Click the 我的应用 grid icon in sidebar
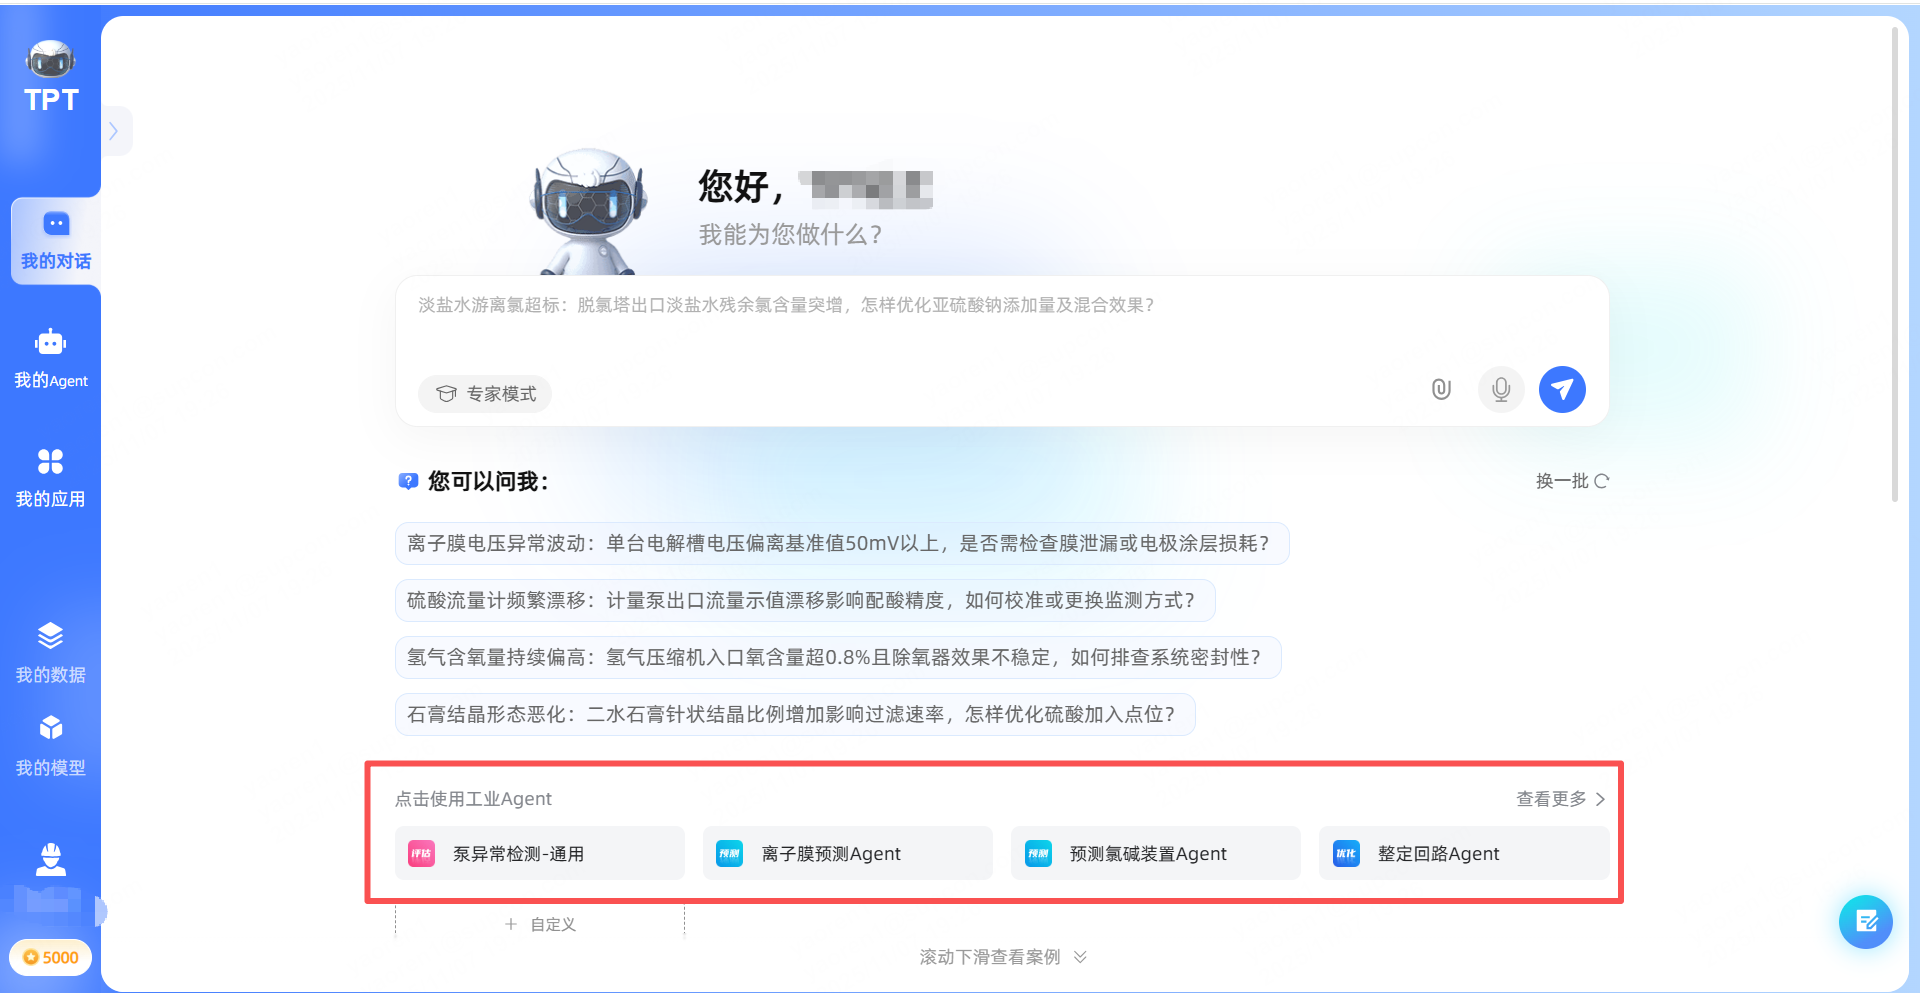Viewport: 1920px width, 993px height. (x=50, y=460)
